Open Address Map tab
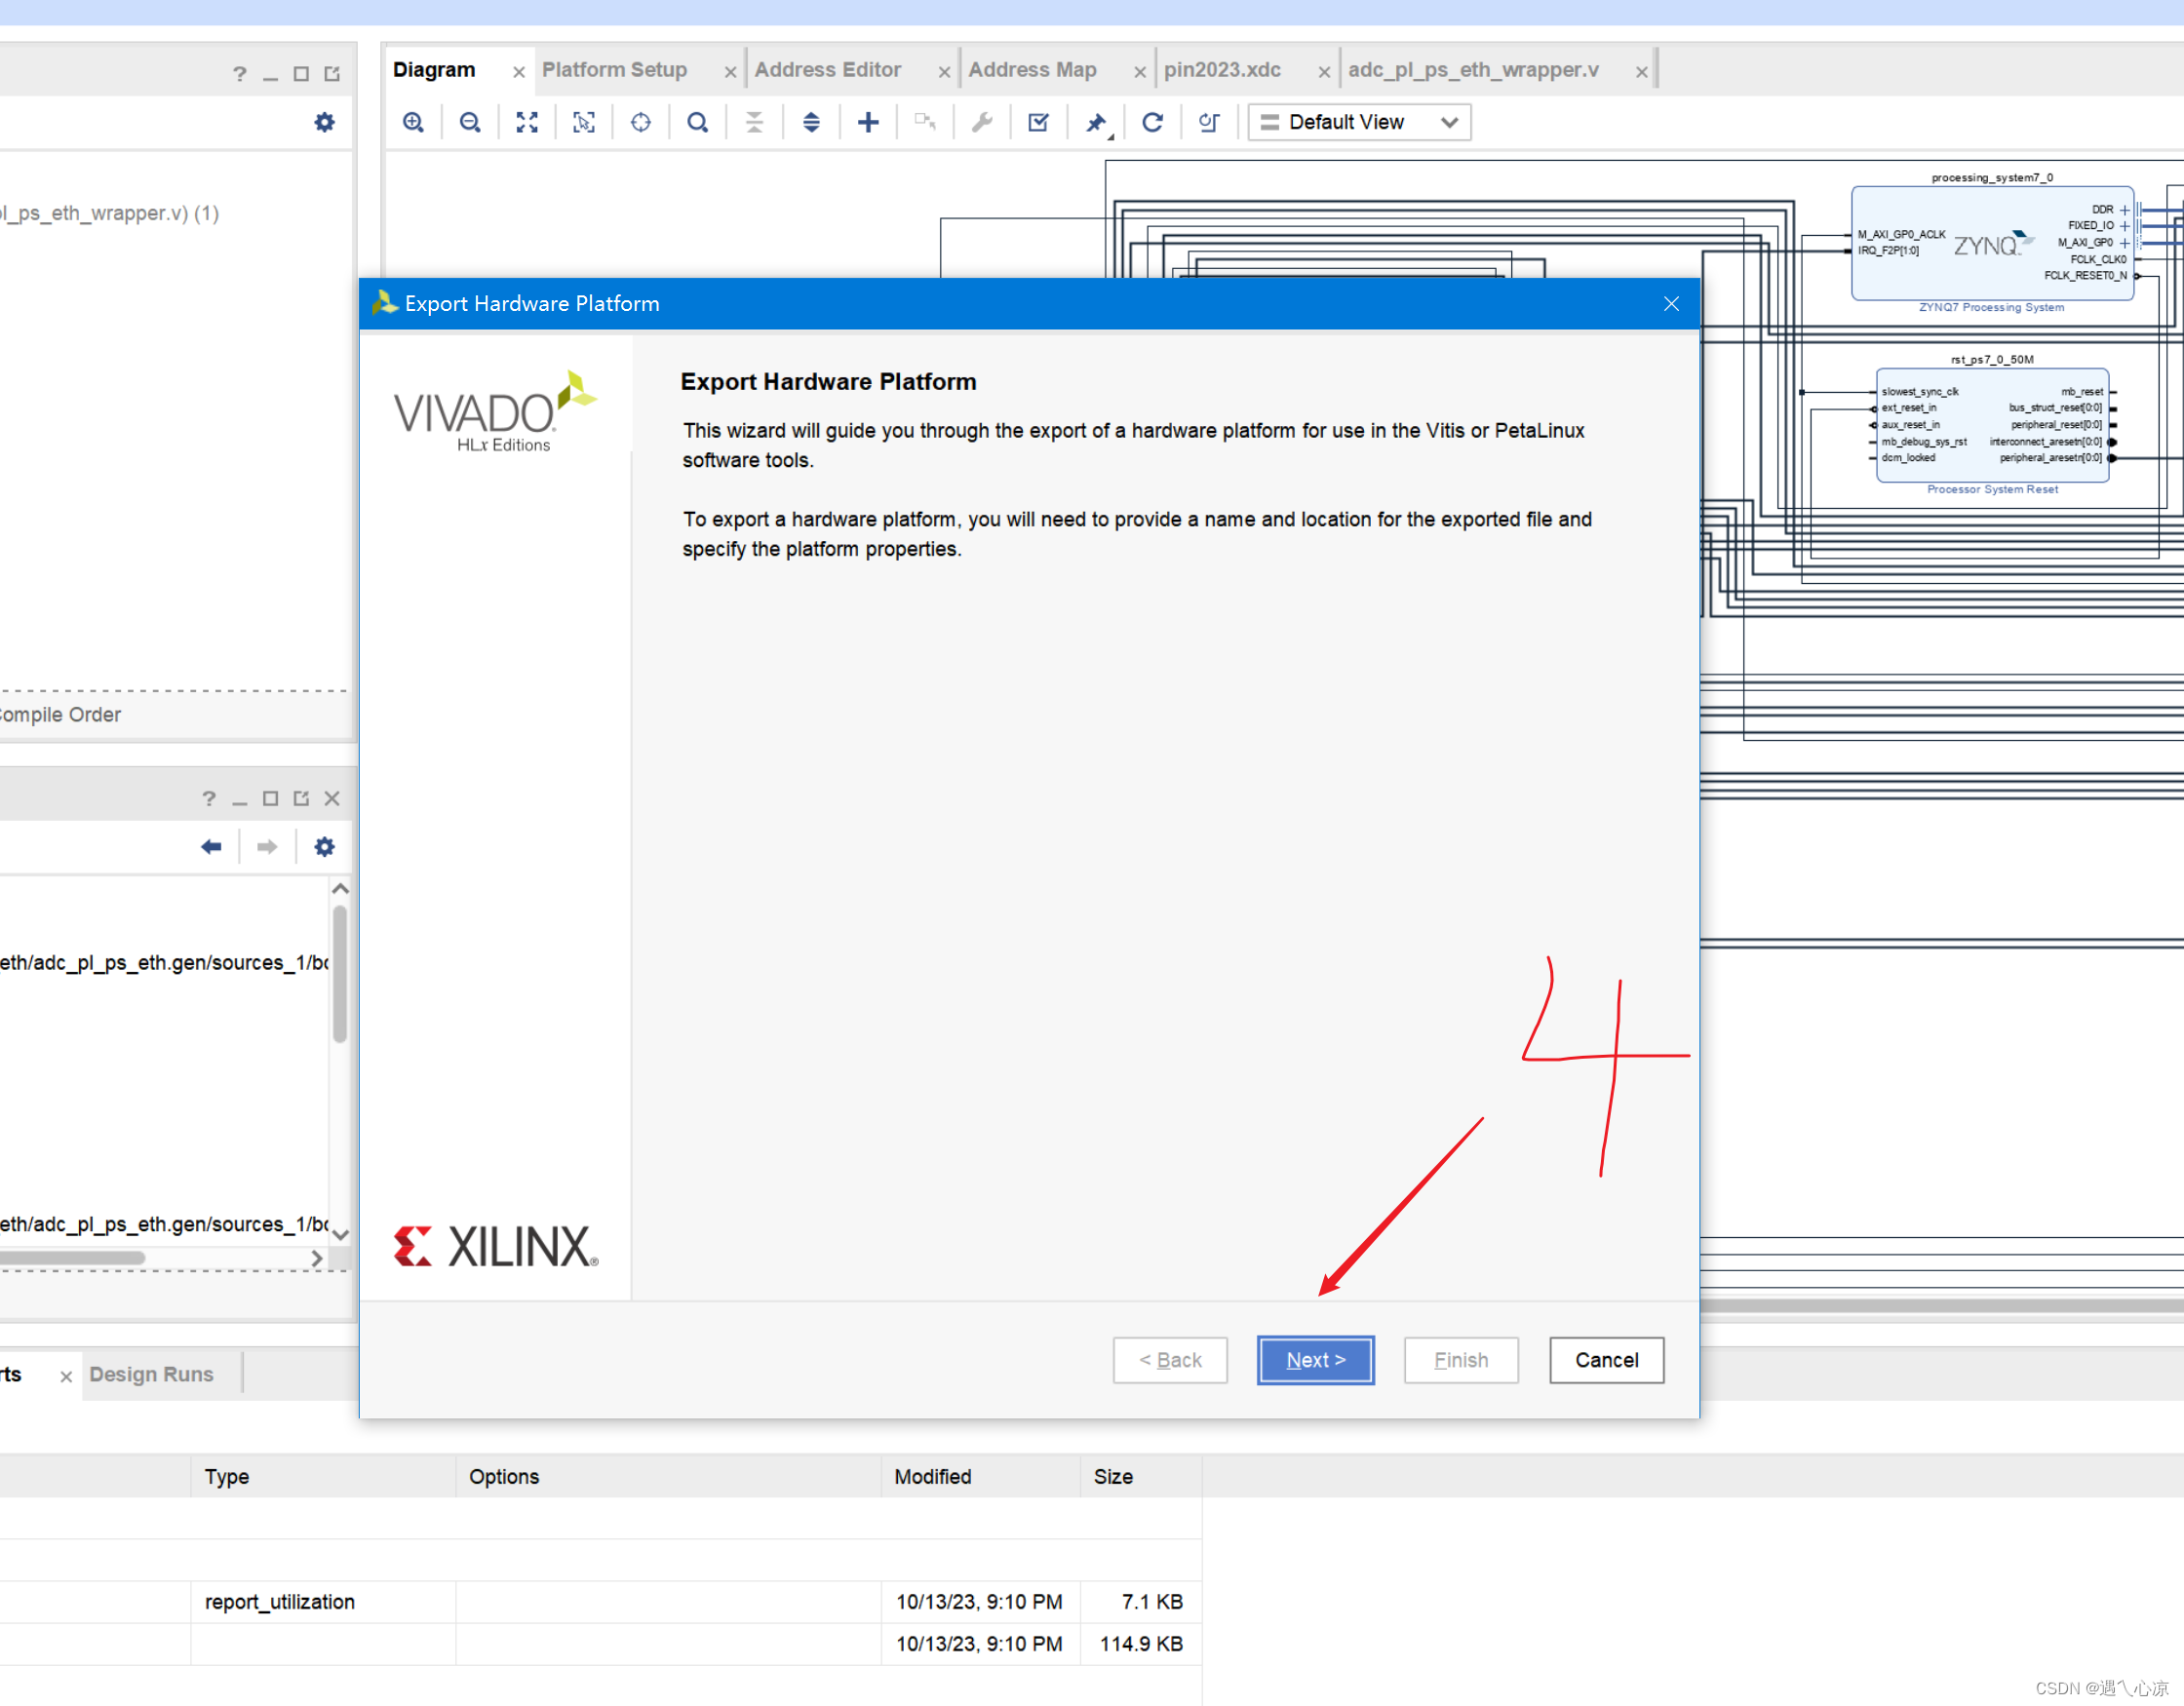 point(1035,67)
